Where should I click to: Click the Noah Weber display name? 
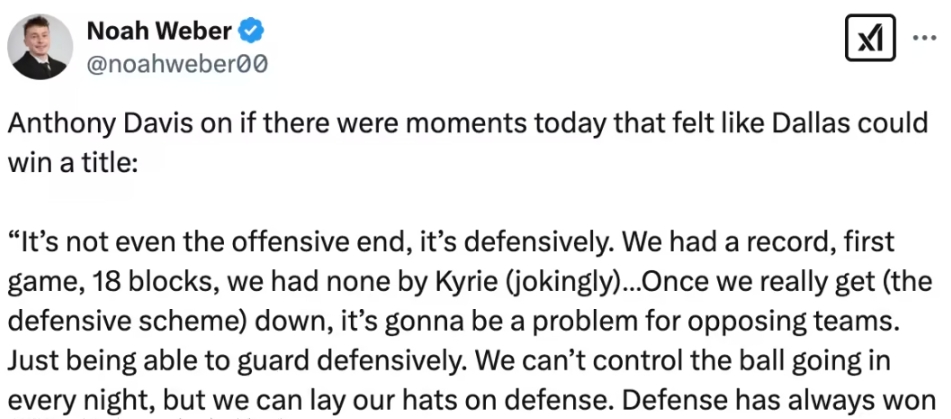pos(160,31)
